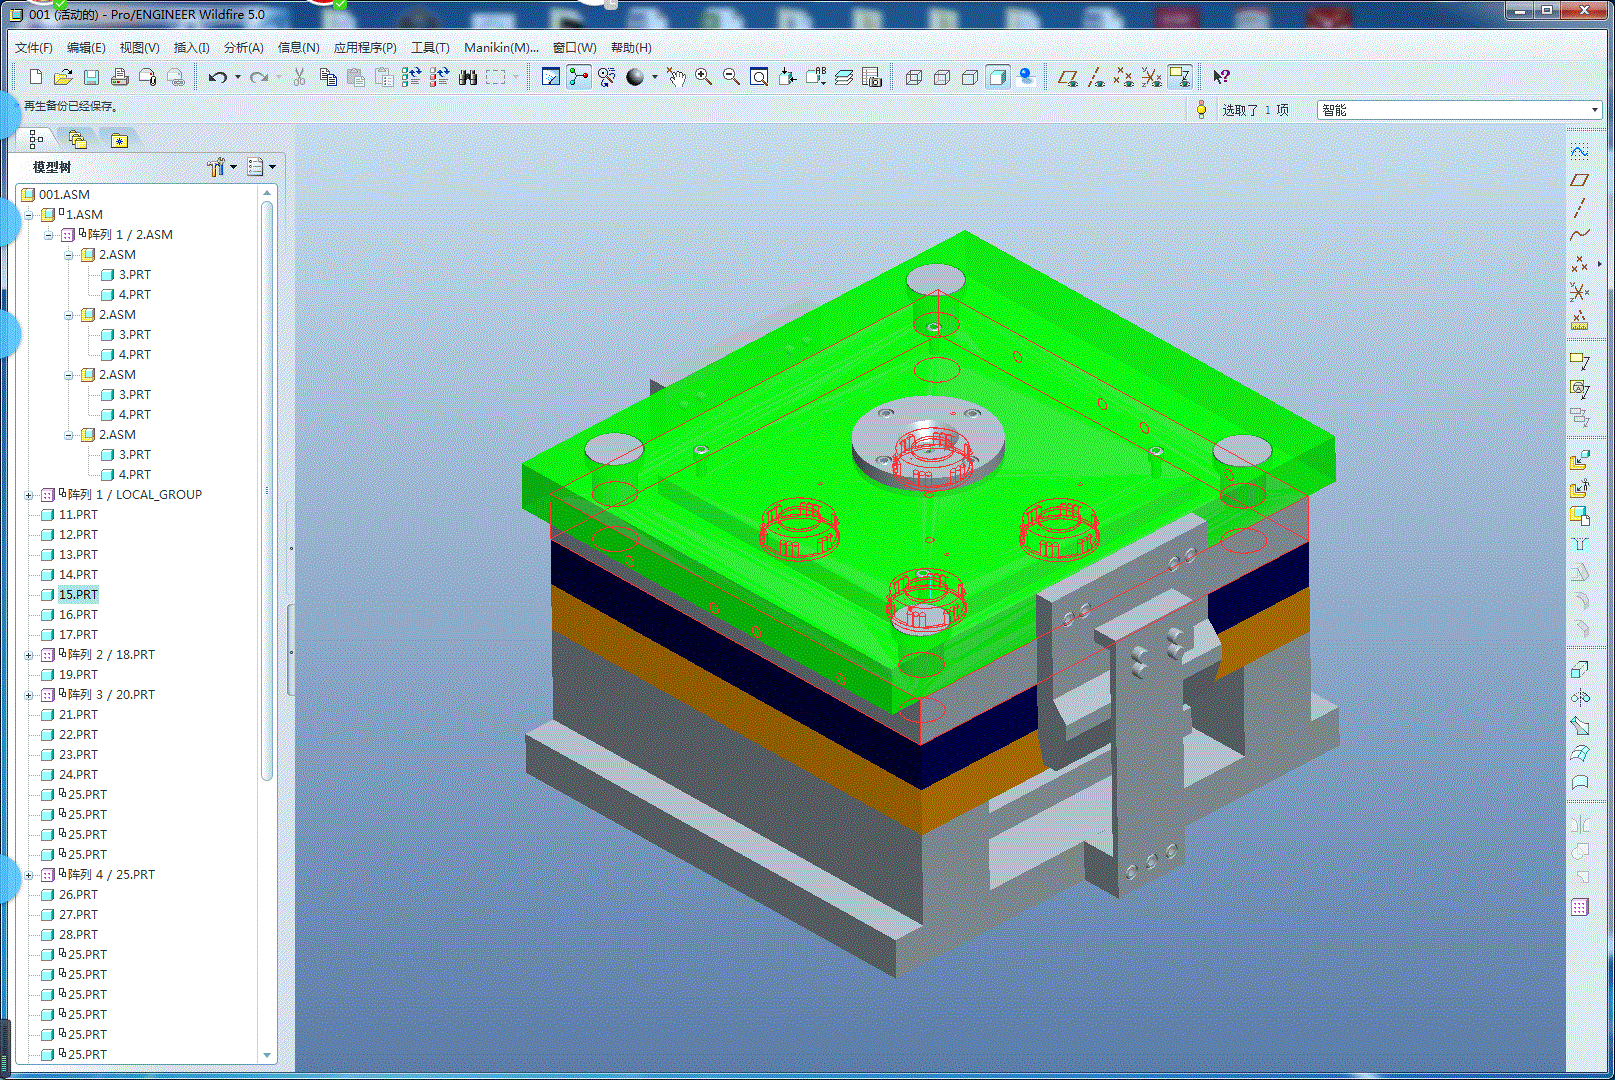This screenshot has width=1615, height=1080.
Task: Click the undo arrow icon
Action: coord(217,77)
